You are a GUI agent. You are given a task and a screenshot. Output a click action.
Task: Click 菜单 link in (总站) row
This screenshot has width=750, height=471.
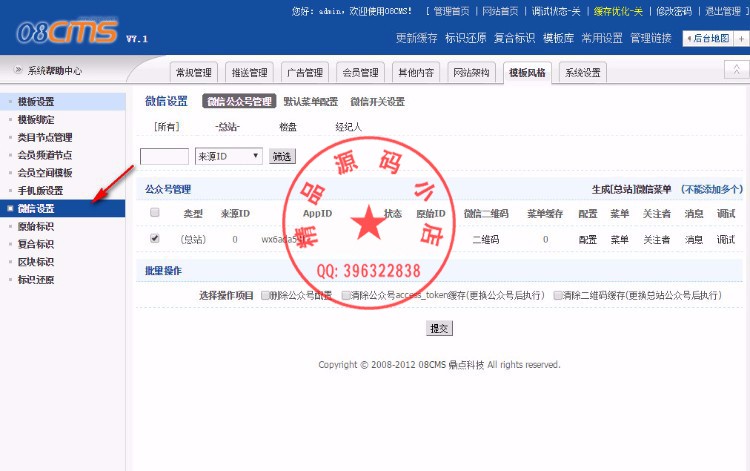pyautogui.click(x=619, y=240)
